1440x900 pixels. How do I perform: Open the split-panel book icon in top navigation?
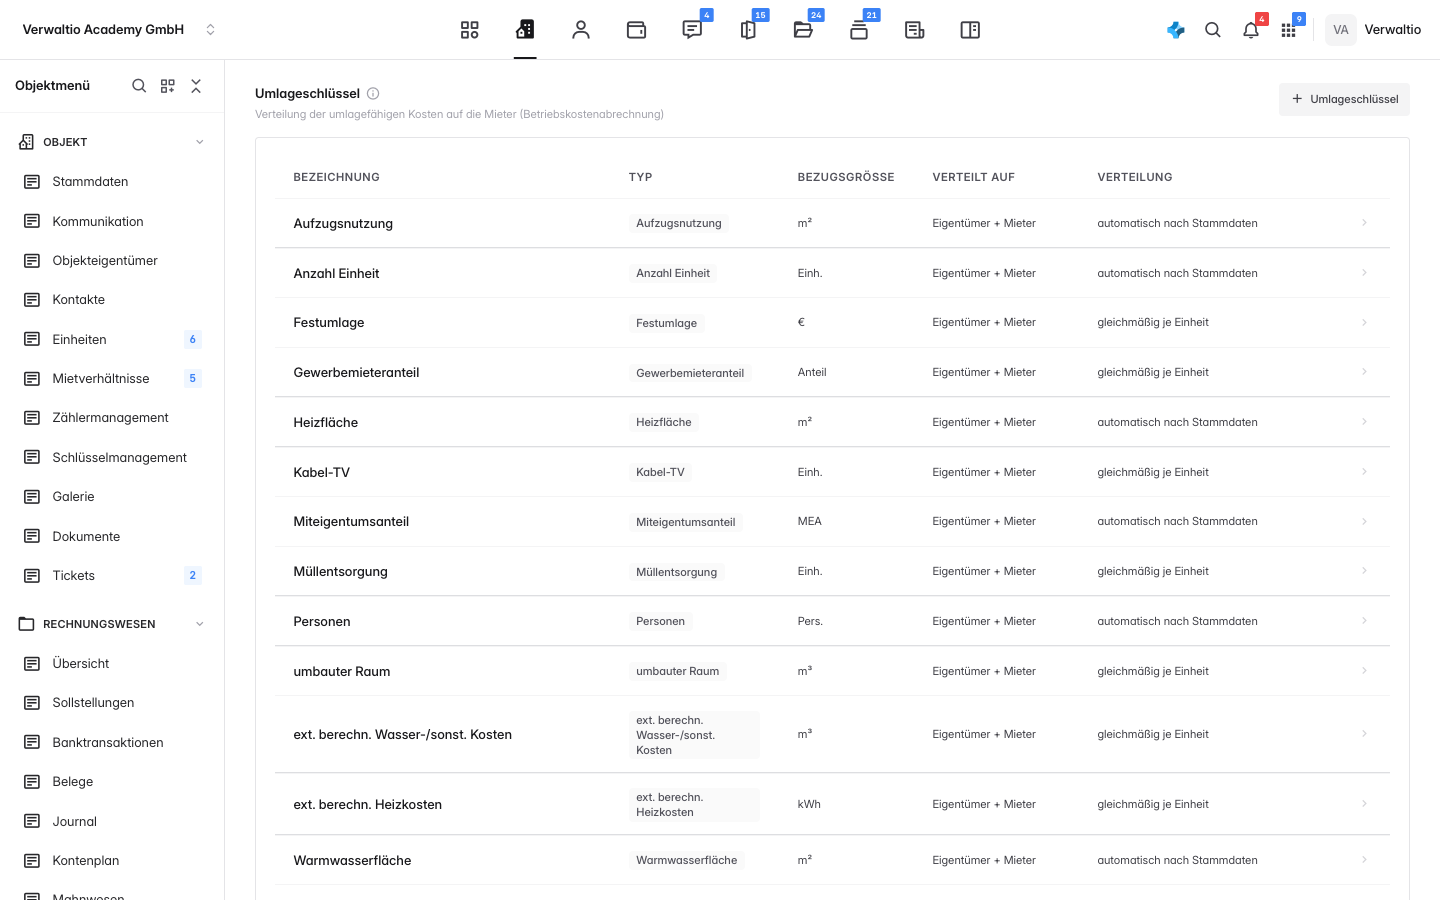coord(970,30)
